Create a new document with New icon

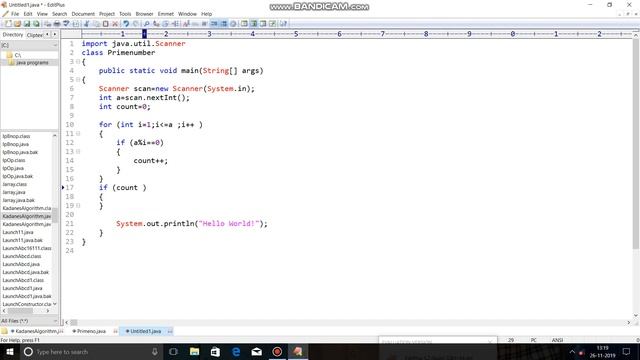click(9, 24)
